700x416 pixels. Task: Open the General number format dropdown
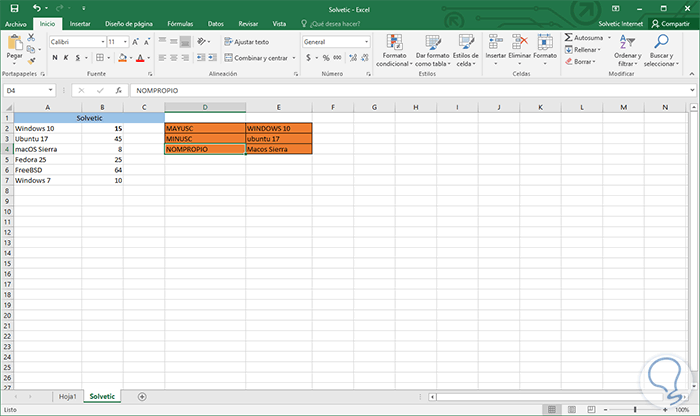(367, 42)
